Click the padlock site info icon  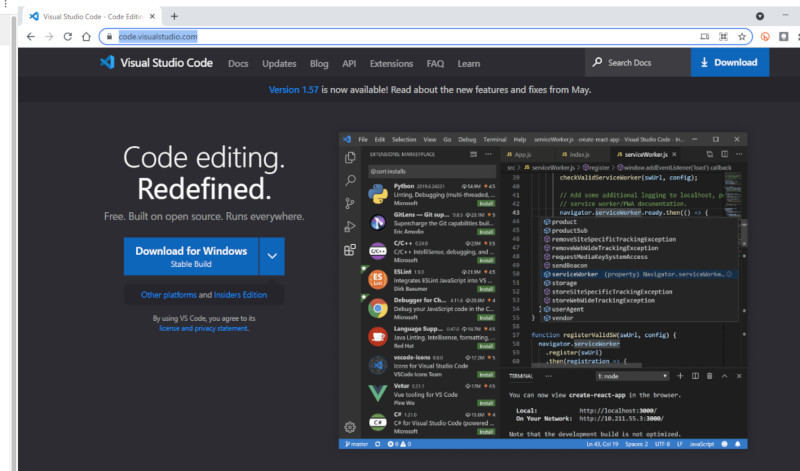pos(109,36)
